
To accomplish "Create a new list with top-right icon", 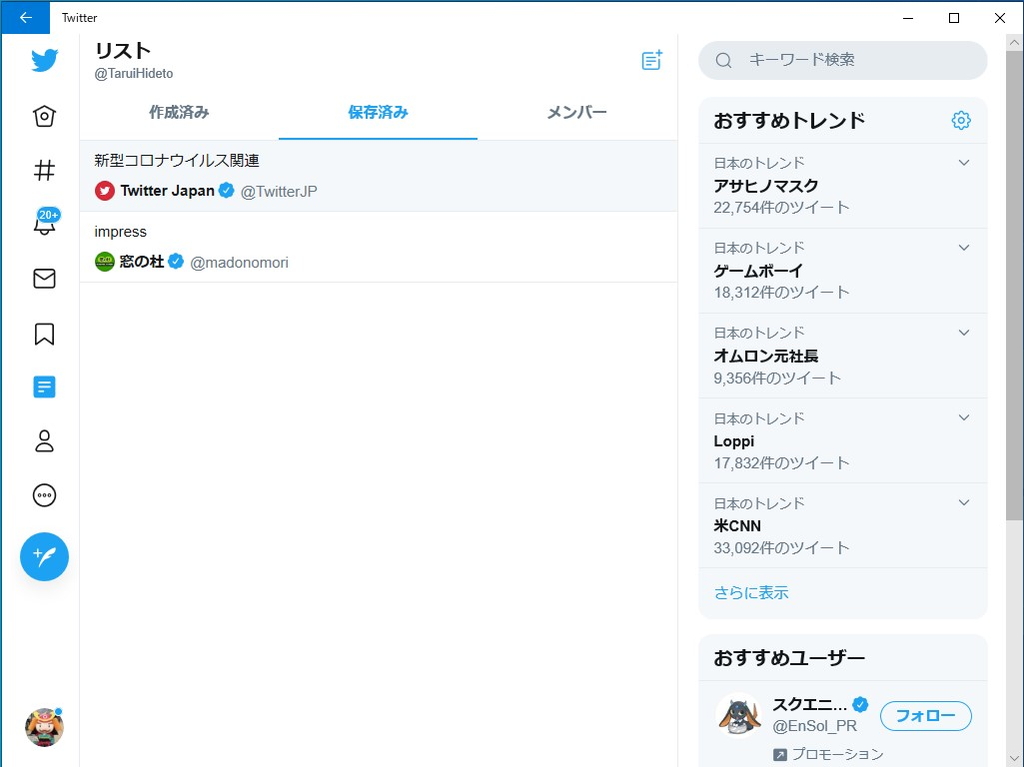I will 651,60.
